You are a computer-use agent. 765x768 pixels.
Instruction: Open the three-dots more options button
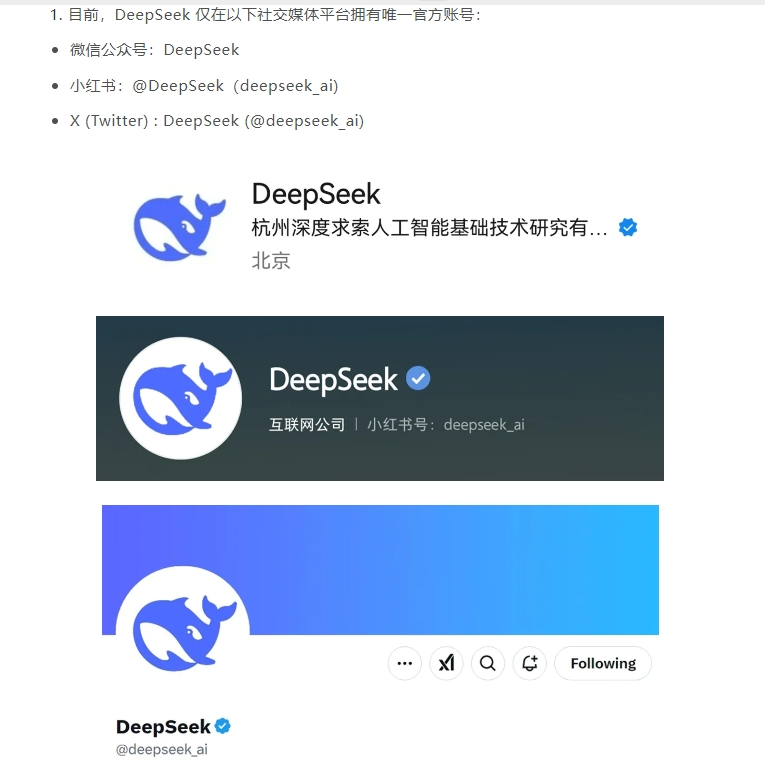click(405, 663)
